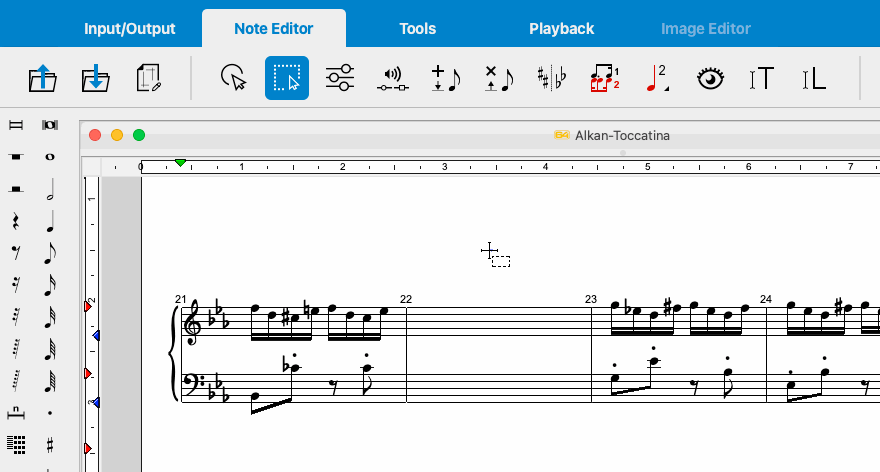Open the accidentals sharp-flat tool

pos(550,78)
